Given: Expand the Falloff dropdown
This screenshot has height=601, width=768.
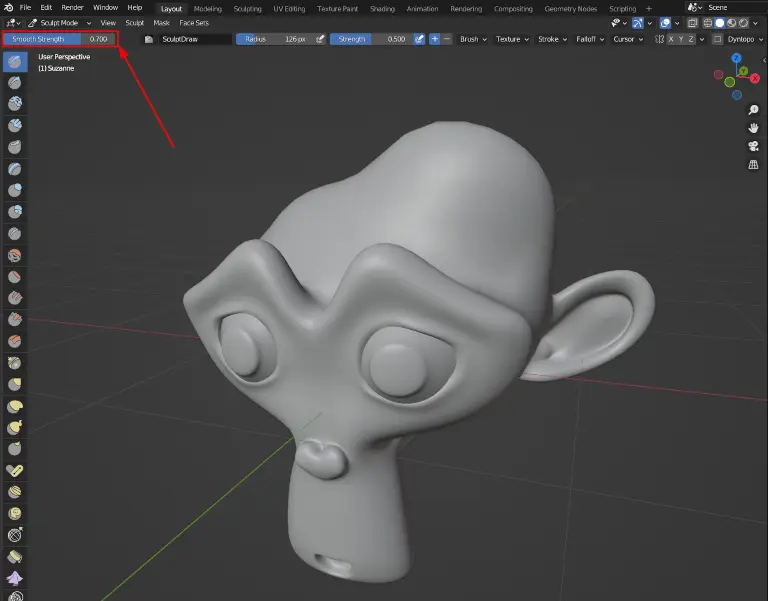Looking at the screenshot, I should 589,39.
